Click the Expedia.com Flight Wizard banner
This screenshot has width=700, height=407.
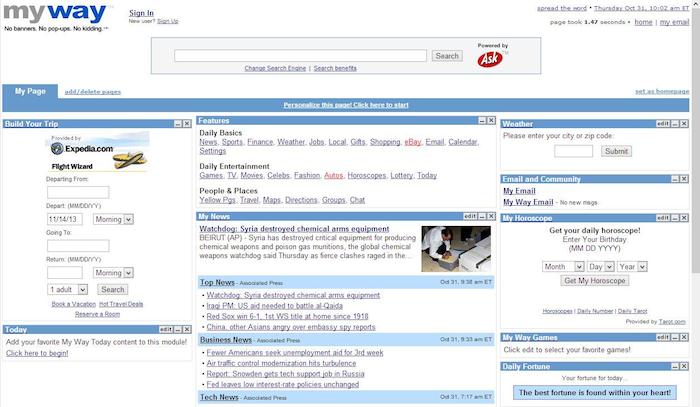[x=98, y=155]
